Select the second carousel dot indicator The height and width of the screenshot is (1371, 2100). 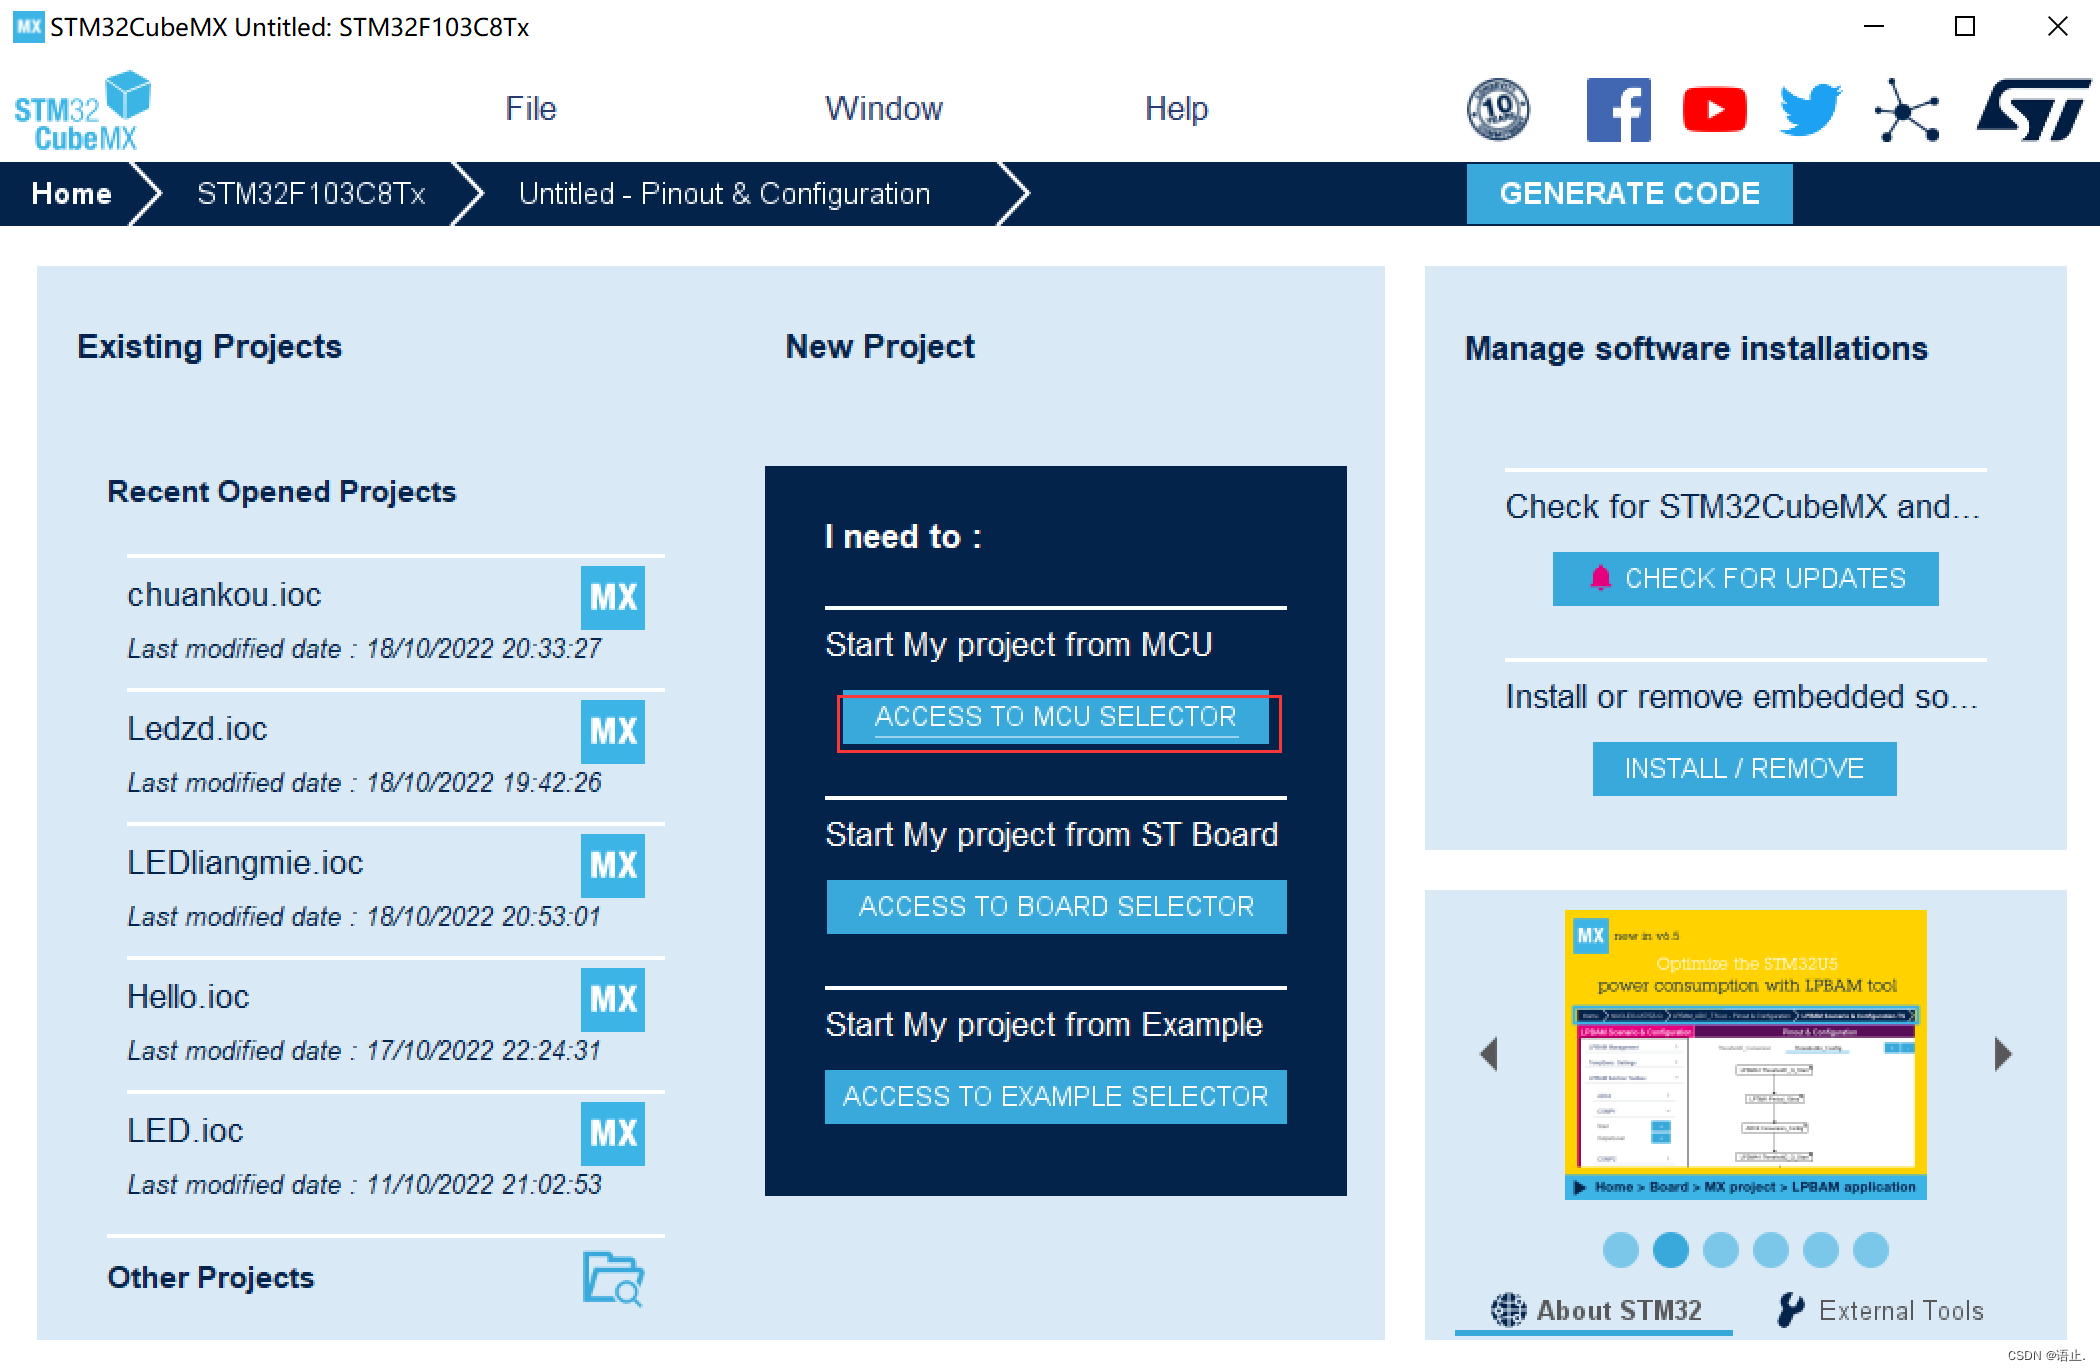coord(1670,1250)
